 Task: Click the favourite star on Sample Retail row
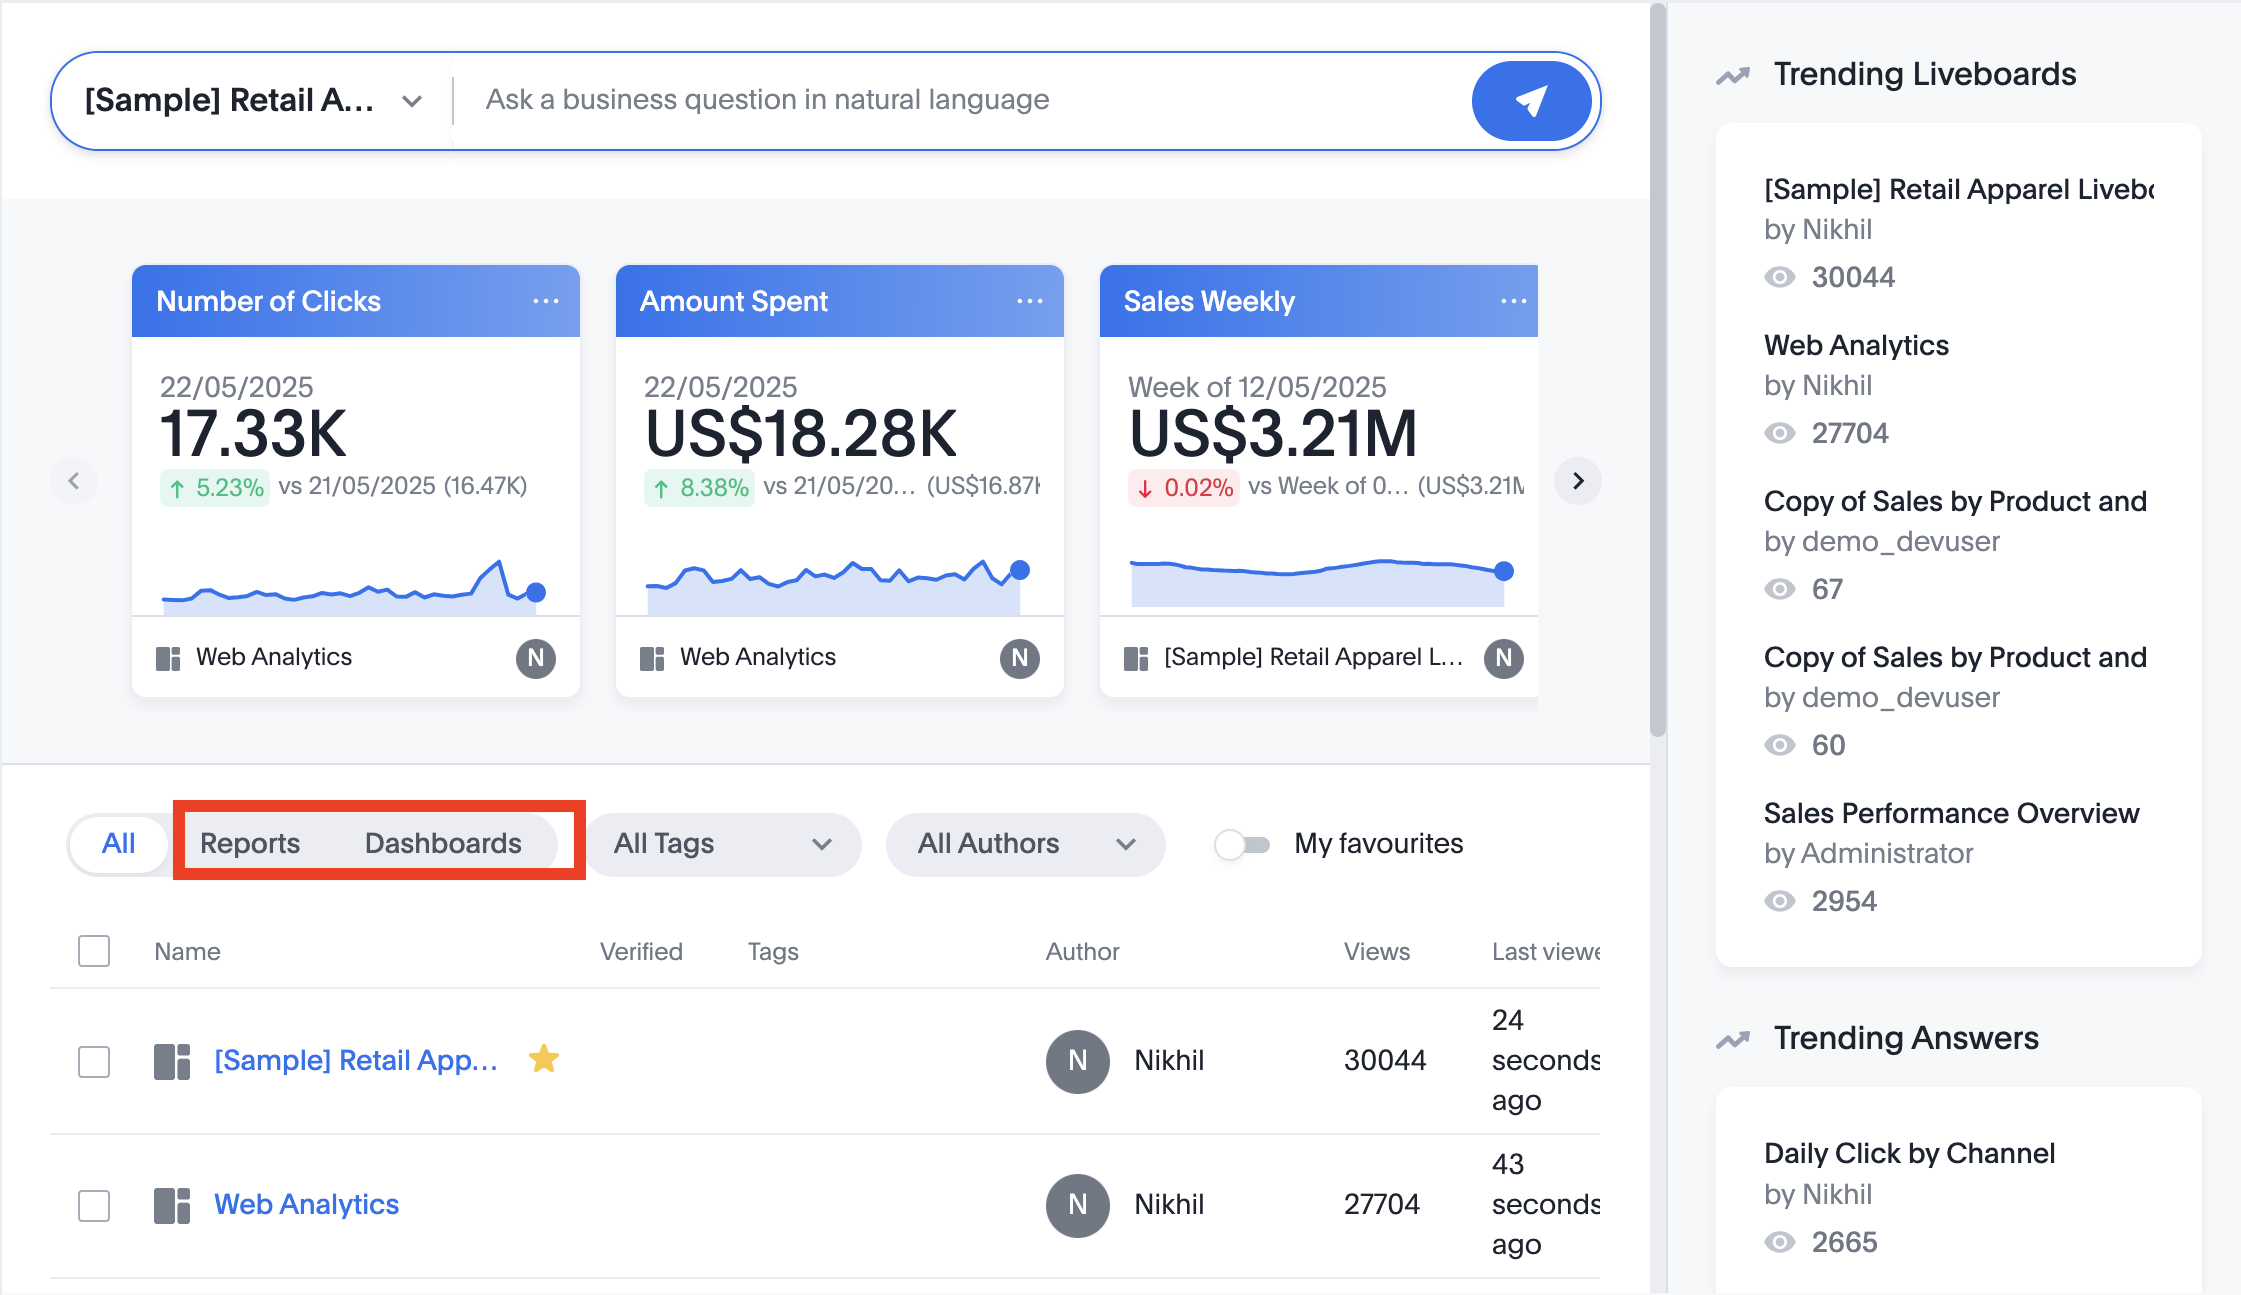pyautogui.click(x=544, y=1059)
